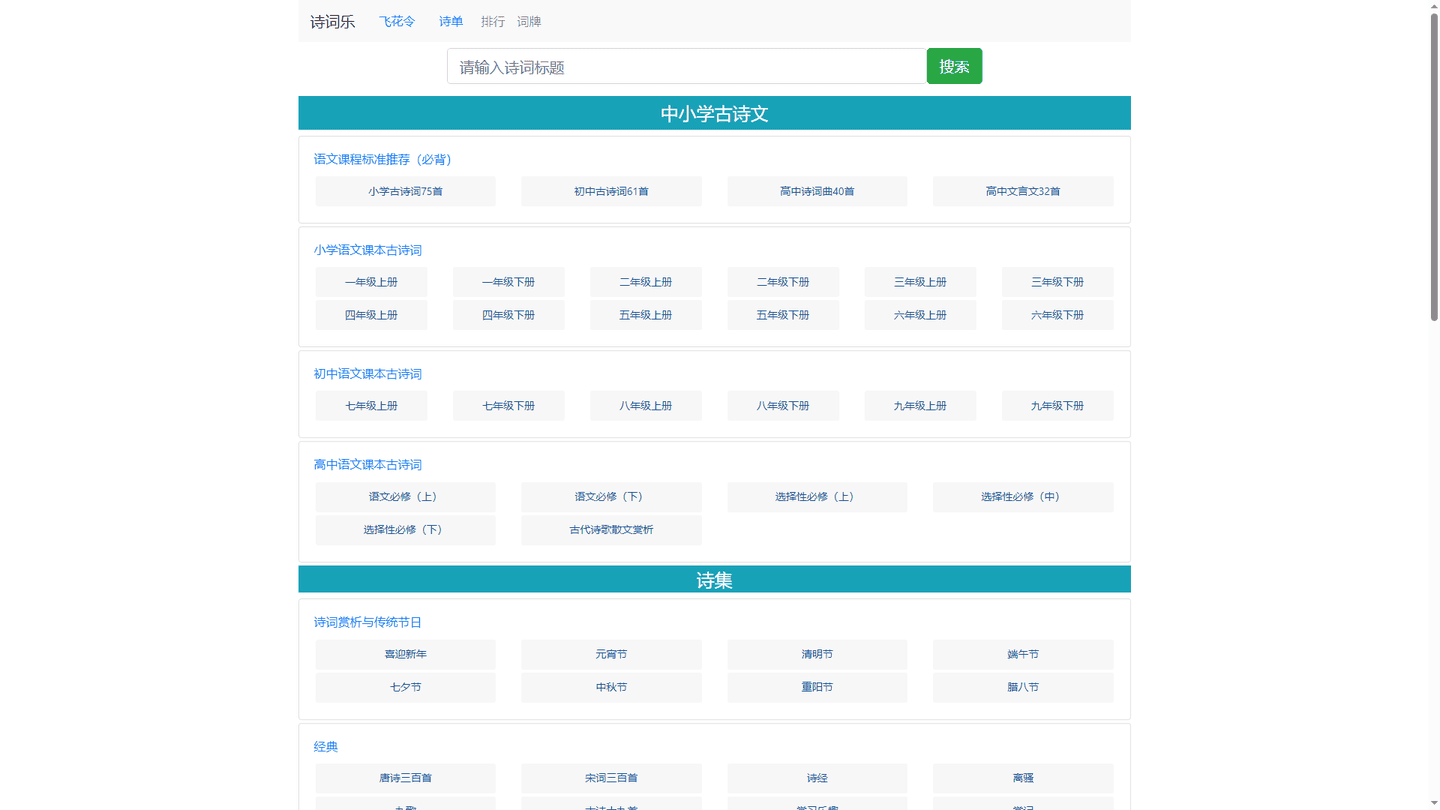Screen dimensions: 1440x810
Task: Open the 诗词赏析与传统节日 heading link
Action: 368,622
